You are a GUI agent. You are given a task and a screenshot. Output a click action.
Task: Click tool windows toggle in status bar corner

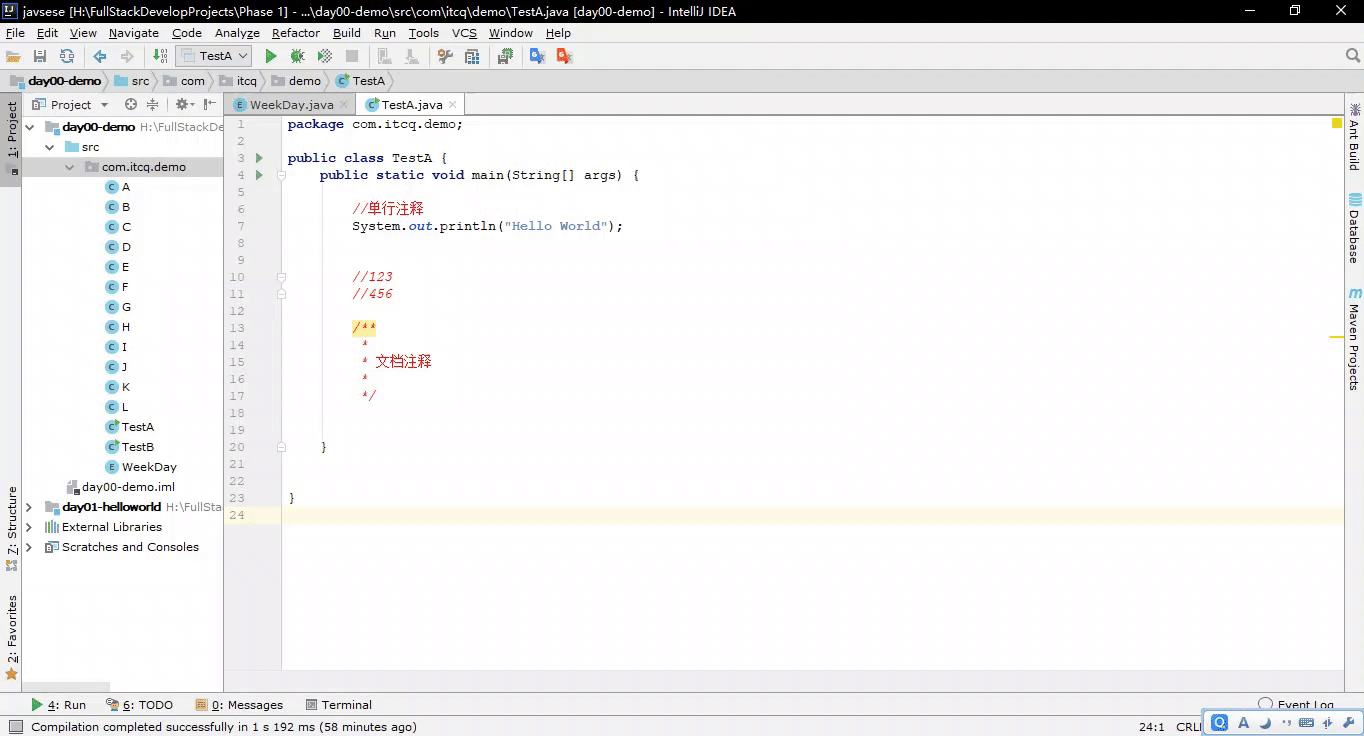pyautogui.click(x=14, y=727)
